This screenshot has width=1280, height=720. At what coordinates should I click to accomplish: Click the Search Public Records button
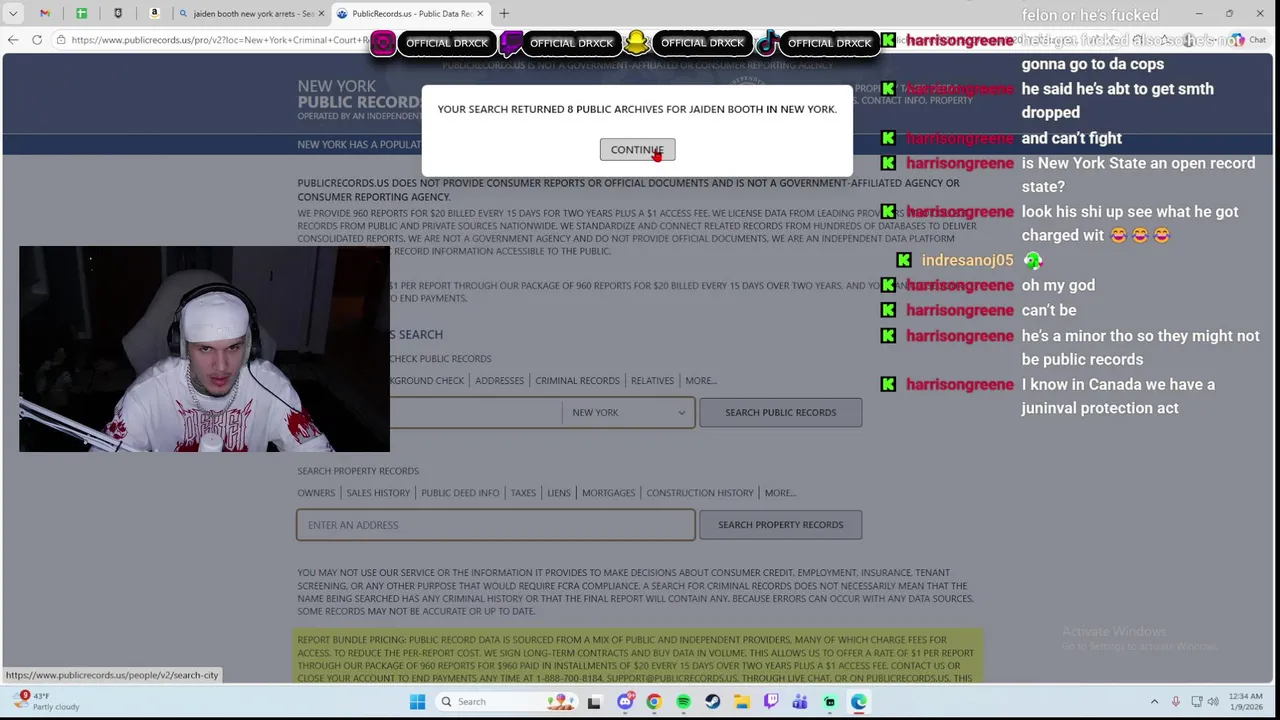[x=780, y=412]
